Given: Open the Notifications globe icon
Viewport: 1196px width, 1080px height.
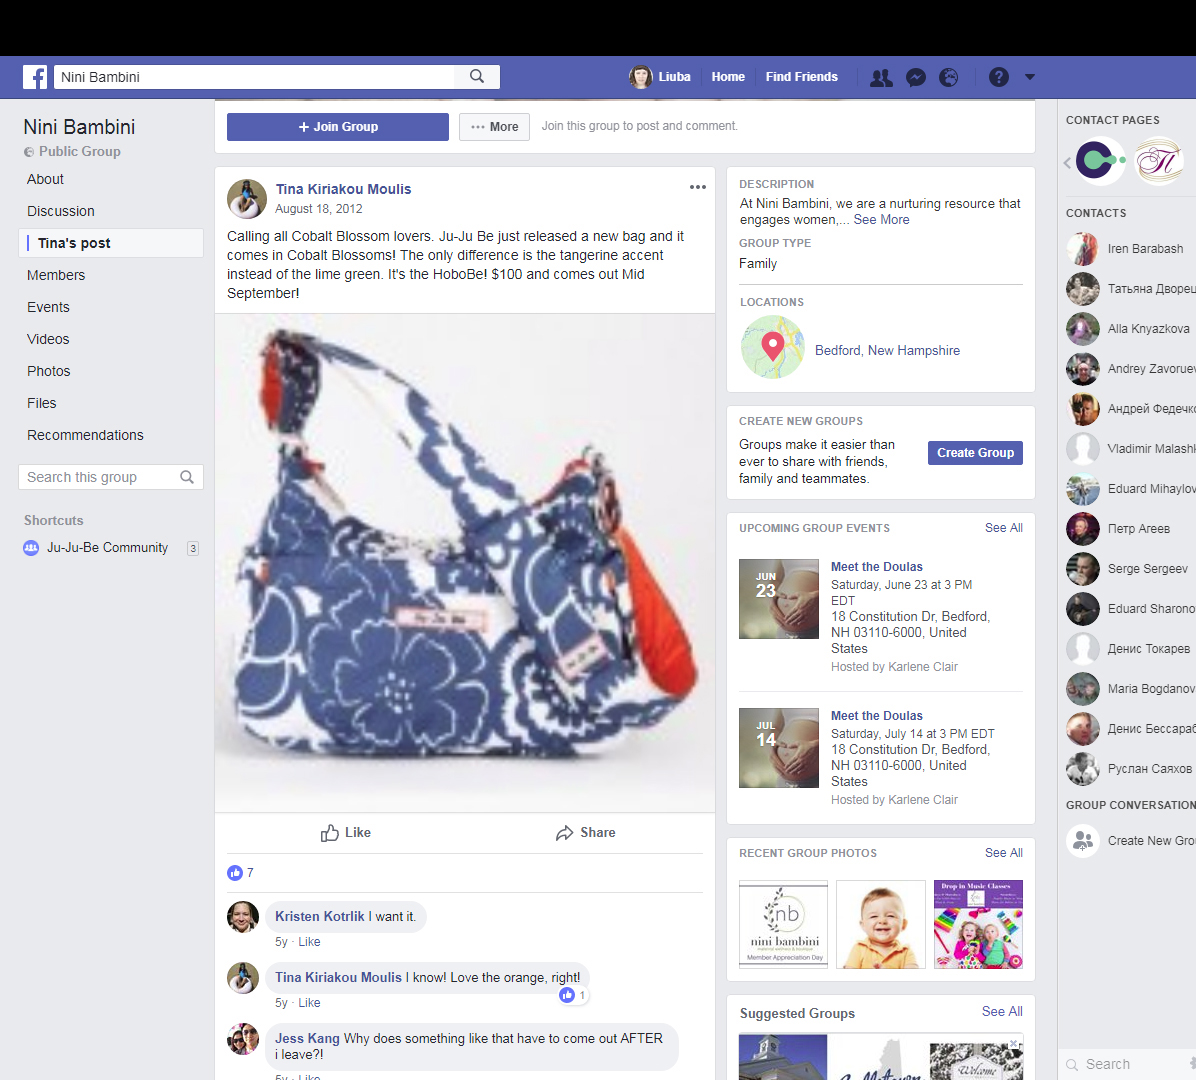Looking at the screenshot, I should tap(948, 77).
